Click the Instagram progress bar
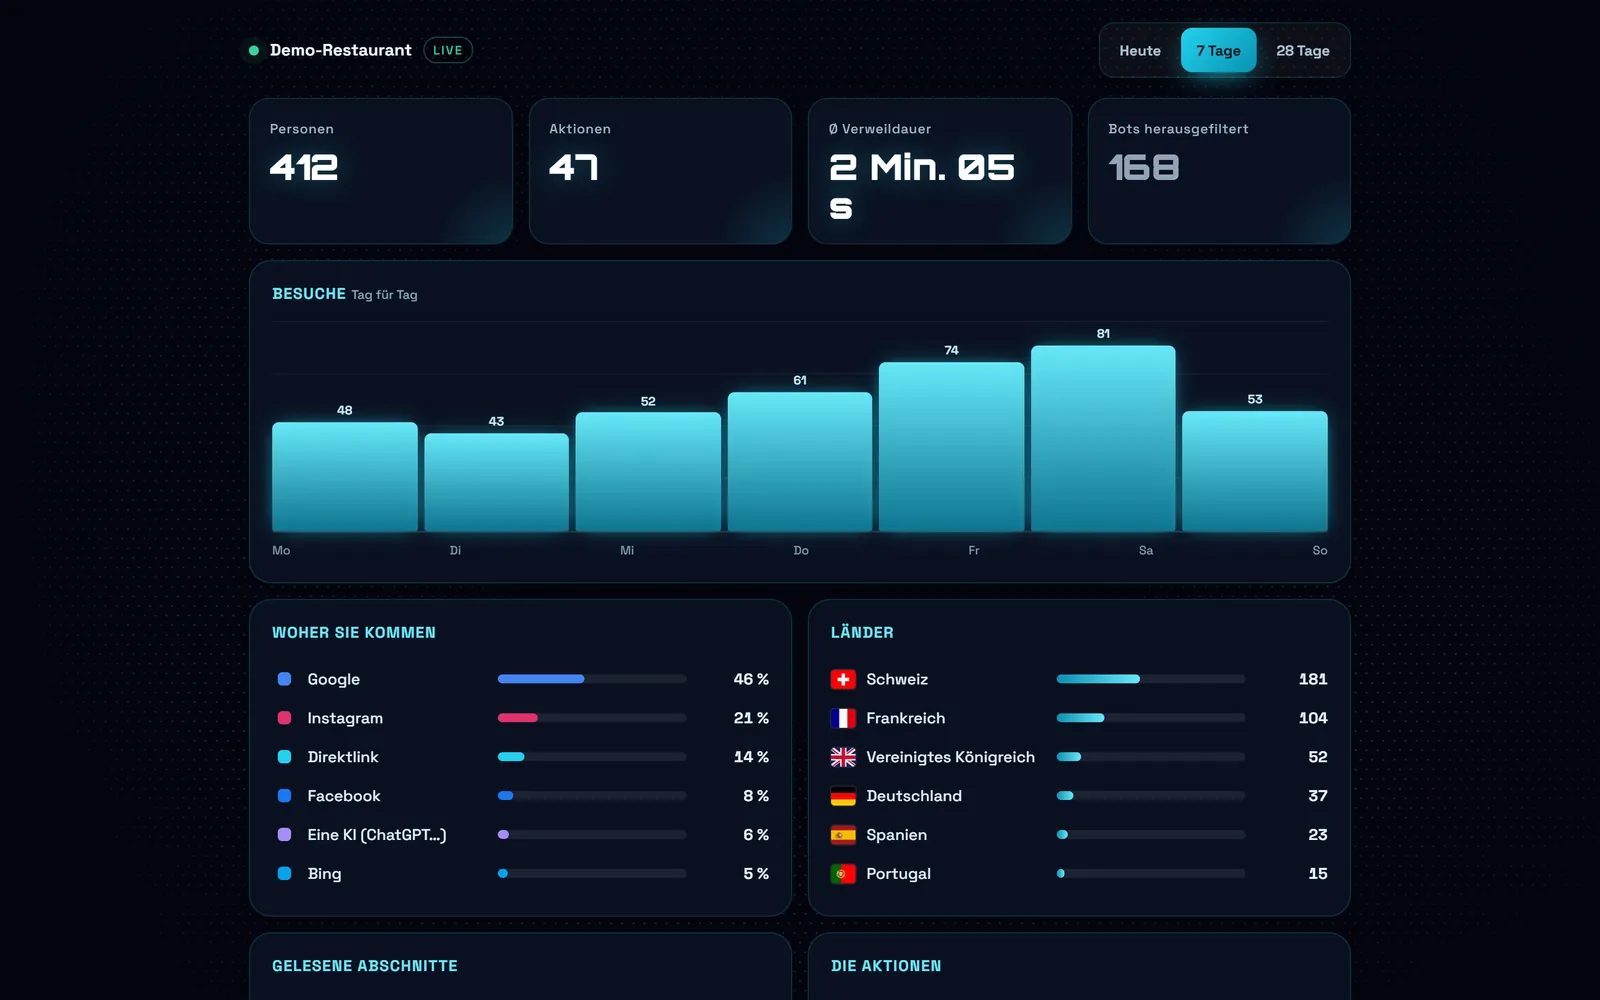The width and height of the screenshot is (1600, 1000). click(592, 718)
